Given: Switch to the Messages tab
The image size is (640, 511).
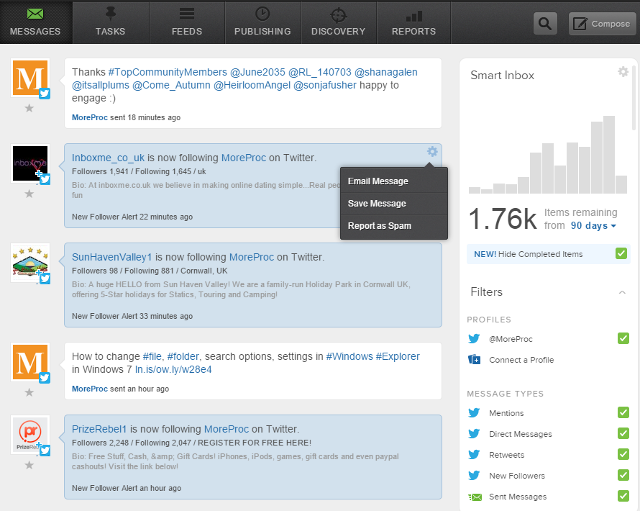Looking at the screenshot, I should (x=35, y=22).
